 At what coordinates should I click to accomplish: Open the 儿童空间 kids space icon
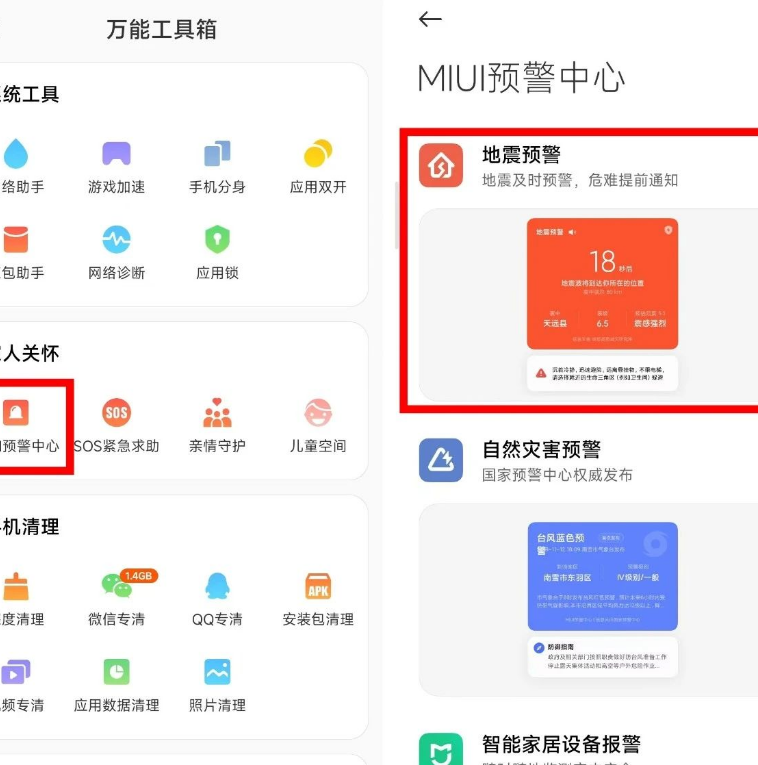pyautogui.click(x=318, y=413)
